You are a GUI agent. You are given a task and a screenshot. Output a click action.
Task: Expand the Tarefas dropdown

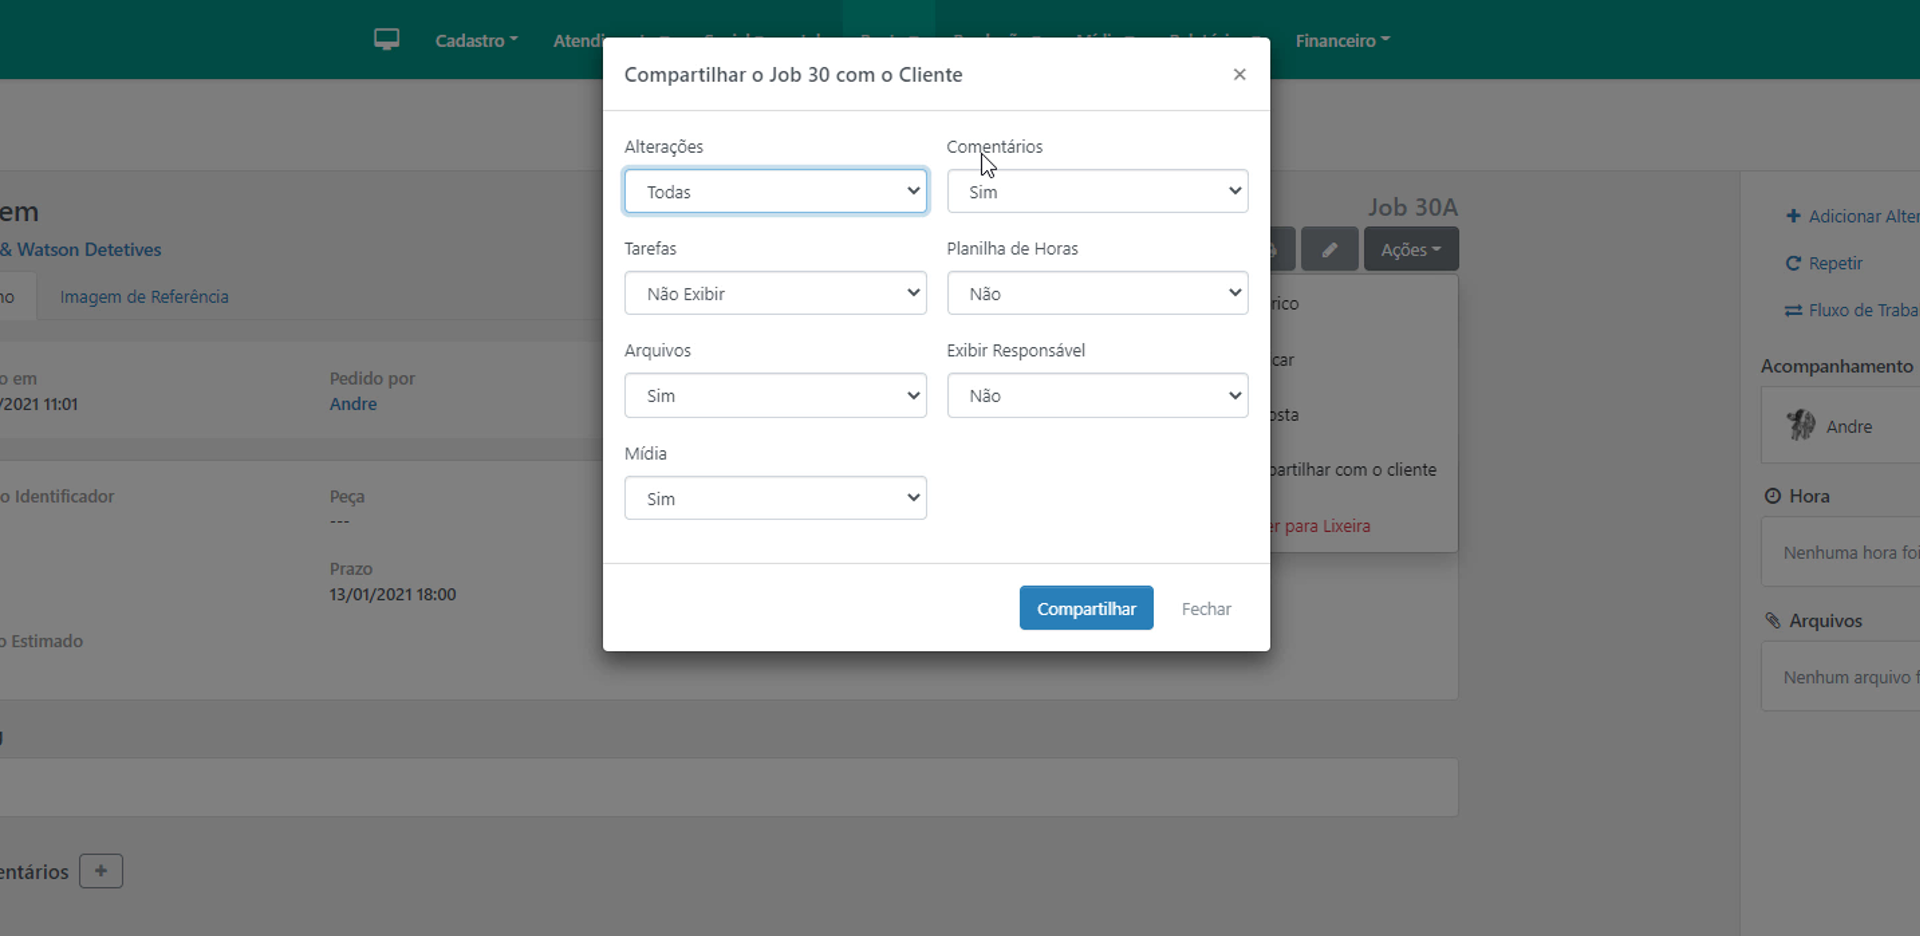[775, 294]
